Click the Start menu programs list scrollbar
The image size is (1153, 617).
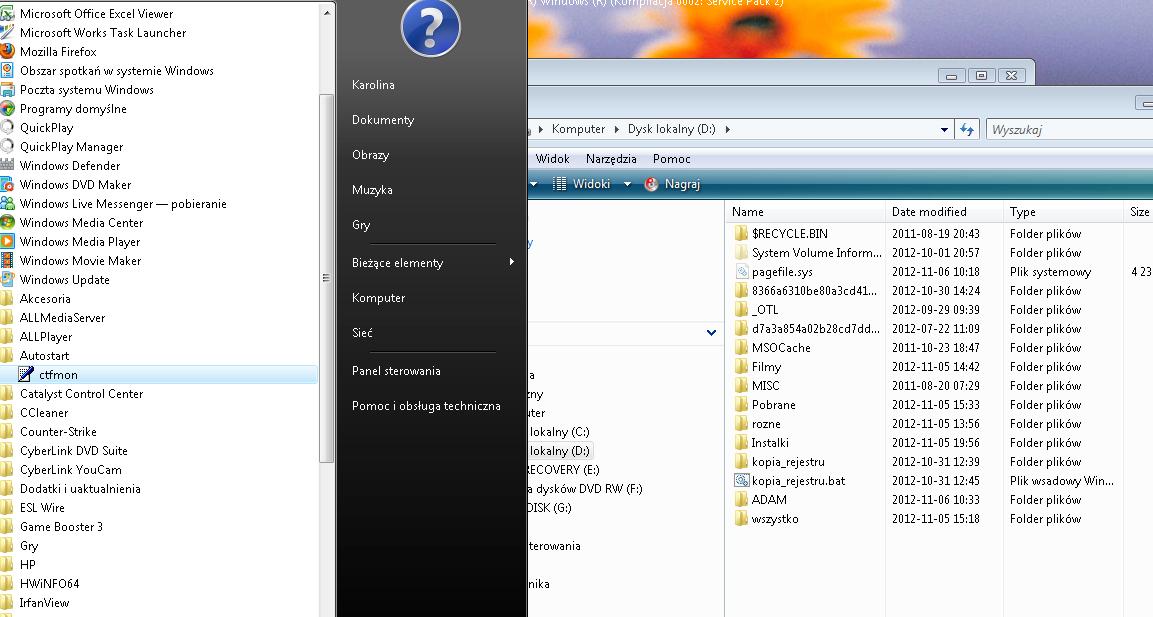[326, 278]
